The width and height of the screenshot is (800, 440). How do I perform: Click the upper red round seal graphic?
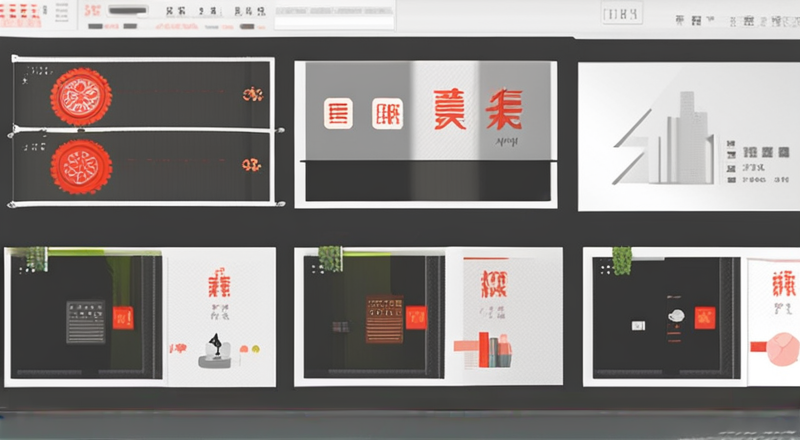81,96
